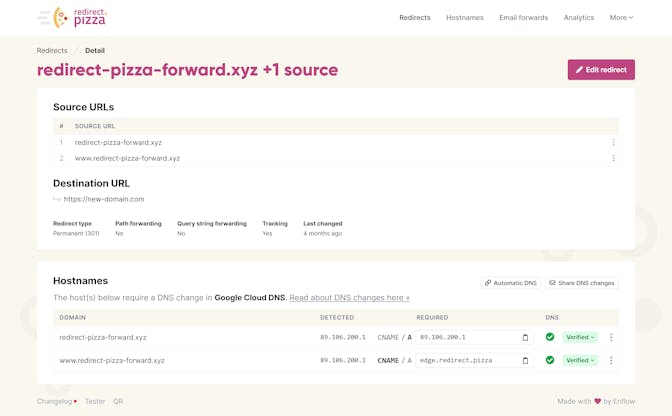Open options menu for redirect-pizza-forward.xyz source URL
672x416 pixels.
tap(613, 143)
